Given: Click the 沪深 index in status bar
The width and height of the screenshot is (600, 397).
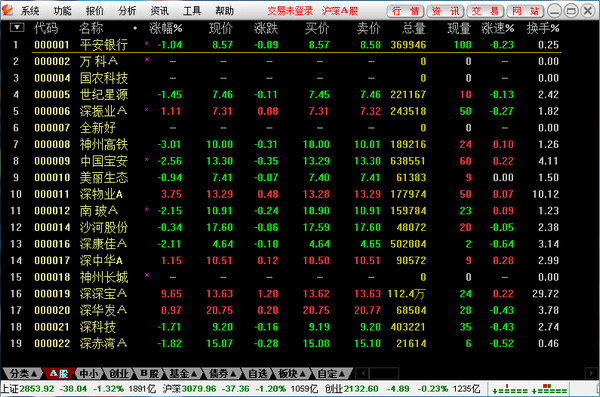Looking at the screenshot, I should (x=240, y=389).
